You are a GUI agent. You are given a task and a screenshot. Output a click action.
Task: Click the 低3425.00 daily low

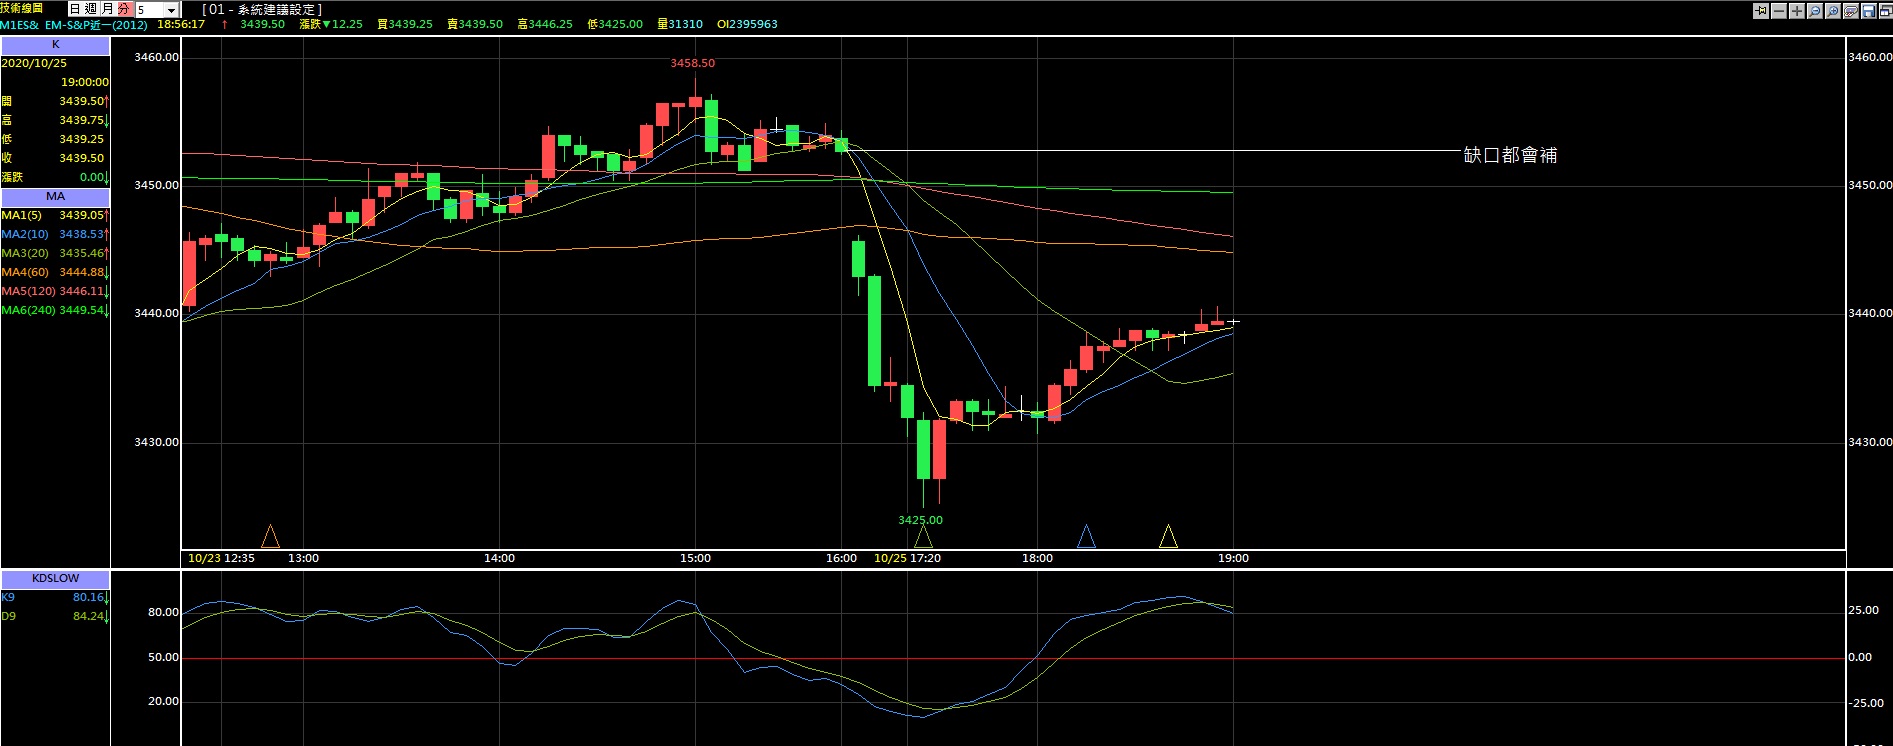[x=615, y=24]
